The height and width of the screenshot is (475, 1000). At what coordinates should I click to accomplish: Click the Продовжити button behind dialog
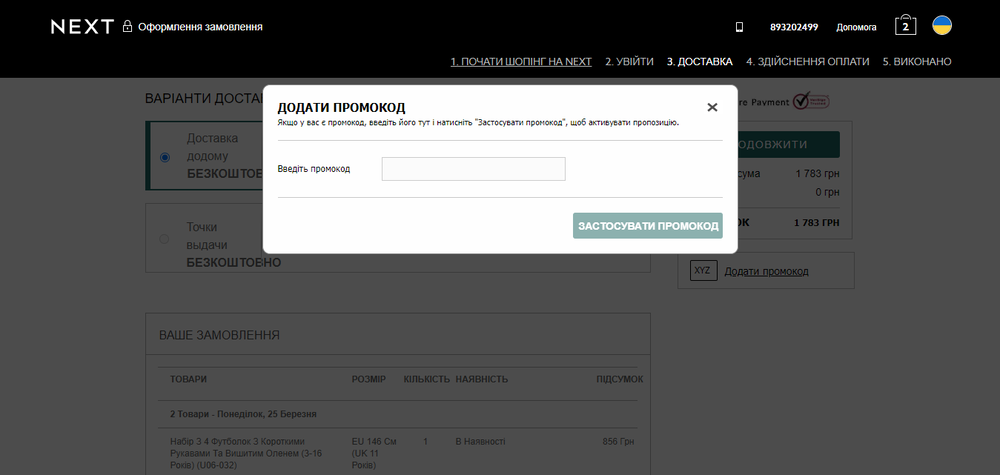[x=788, y=144]
